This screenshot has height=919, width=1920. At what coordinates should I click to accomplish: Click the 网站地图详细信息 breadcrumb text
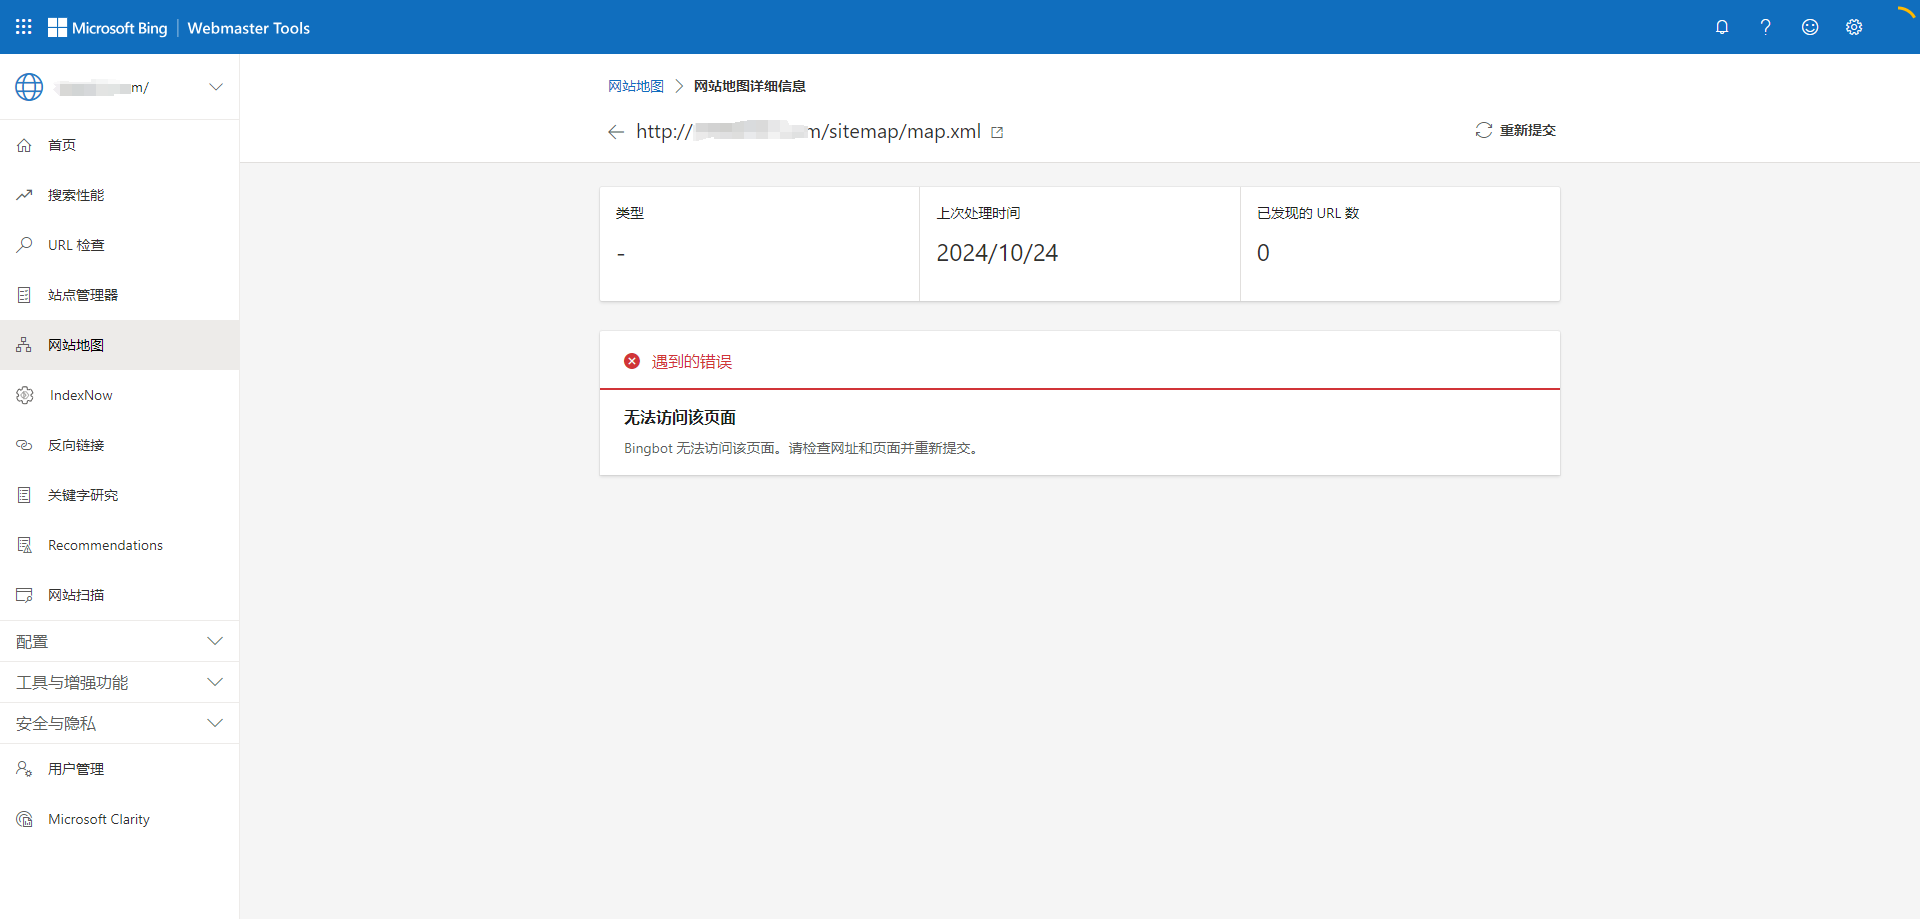point(750,86)
